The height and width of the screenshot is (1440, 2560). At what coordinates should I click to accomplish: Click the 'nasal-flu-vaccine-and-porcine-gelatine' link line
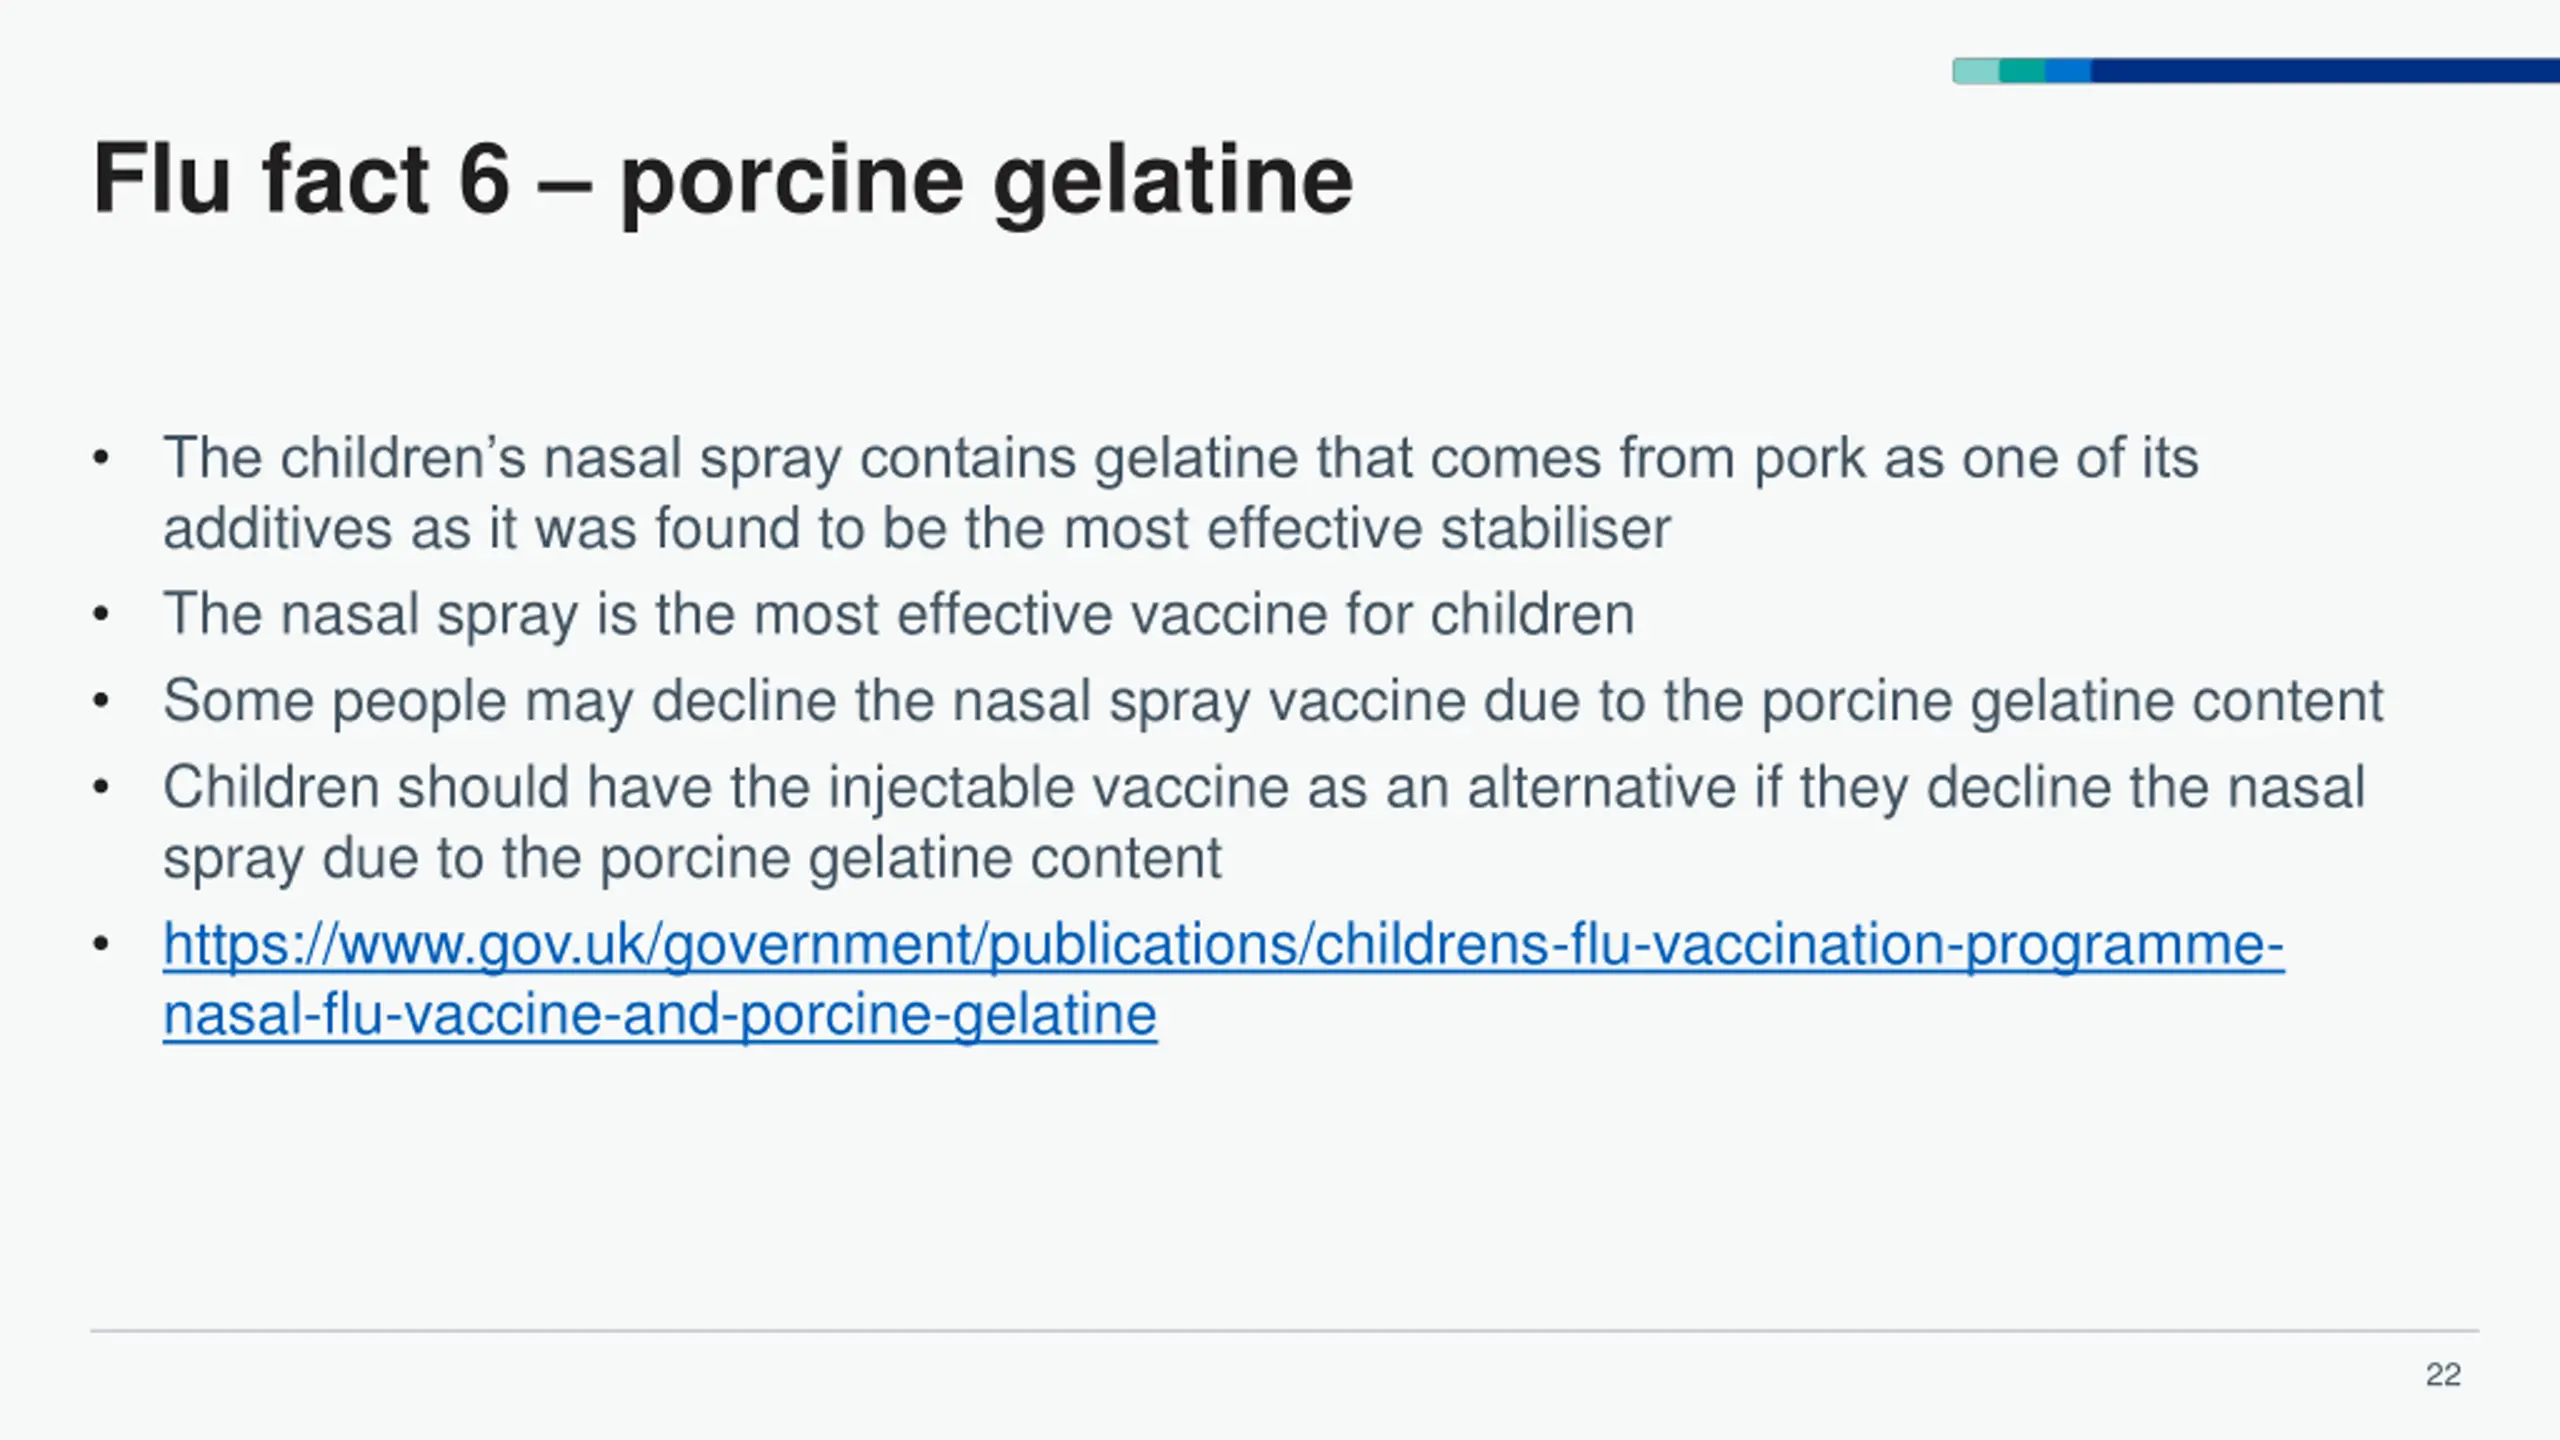pos(660,1015)
